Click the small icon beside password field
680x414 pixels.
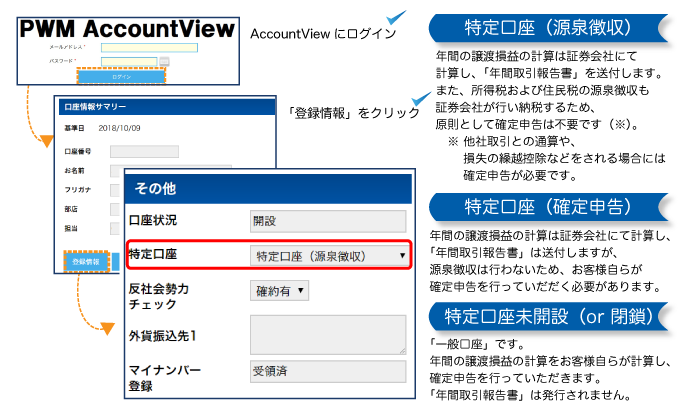[164, 62]
